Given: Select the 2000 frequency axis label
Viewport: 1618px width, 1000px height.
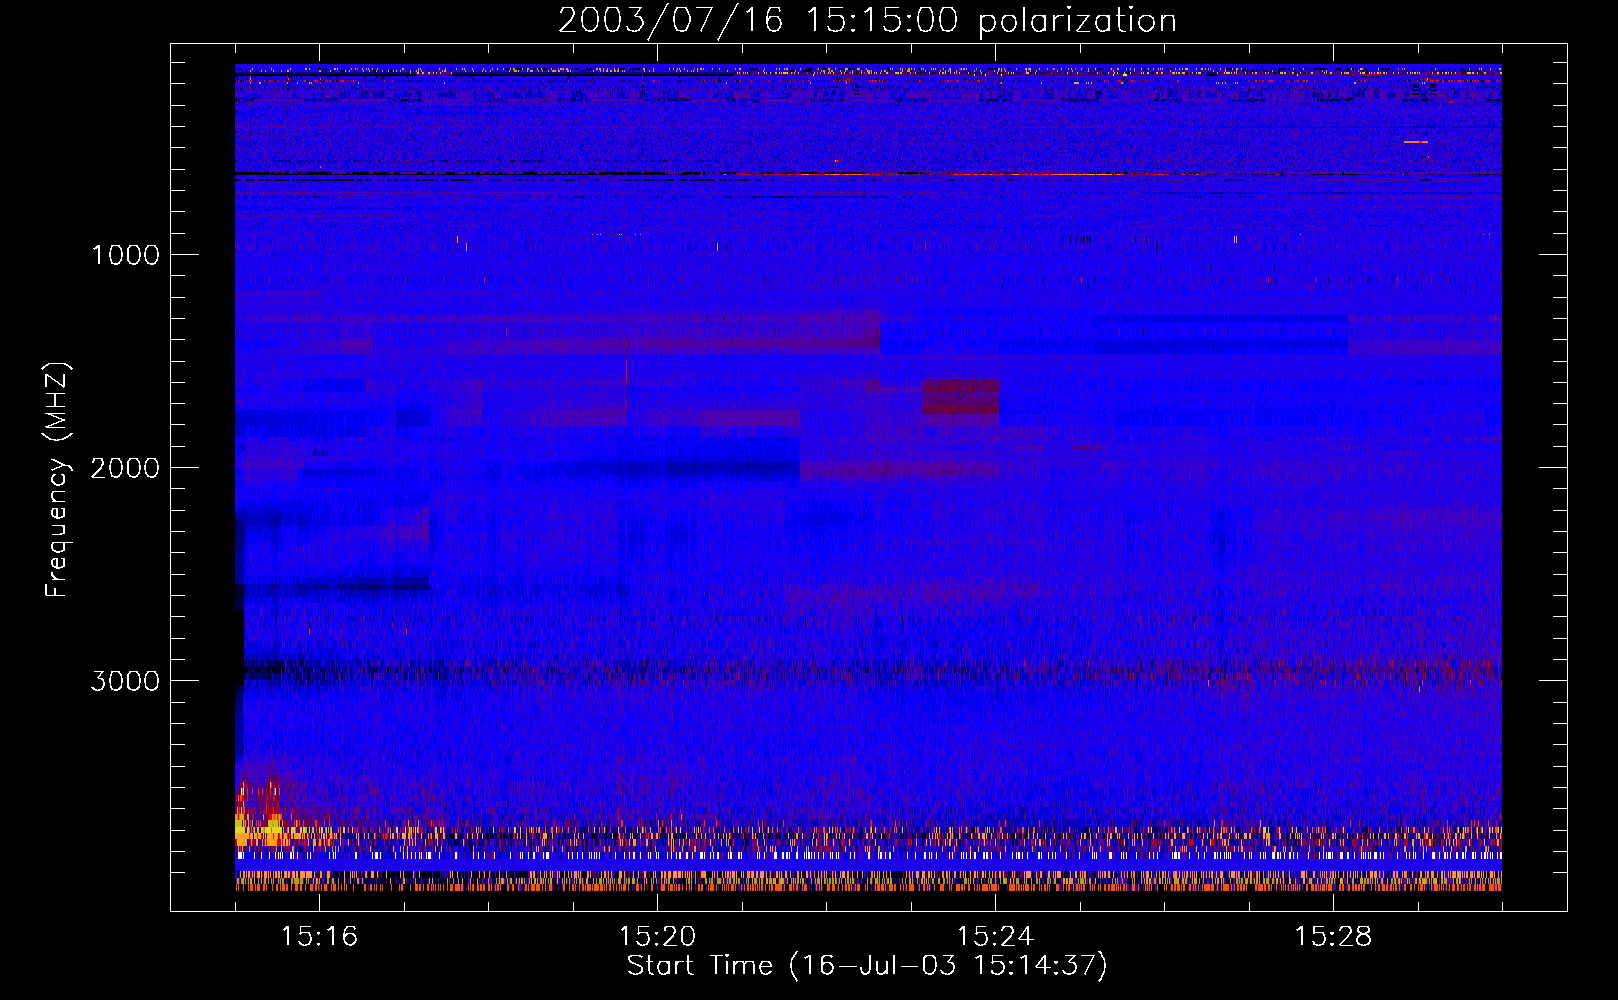Looking at the screenshot, I should point(125,468).
